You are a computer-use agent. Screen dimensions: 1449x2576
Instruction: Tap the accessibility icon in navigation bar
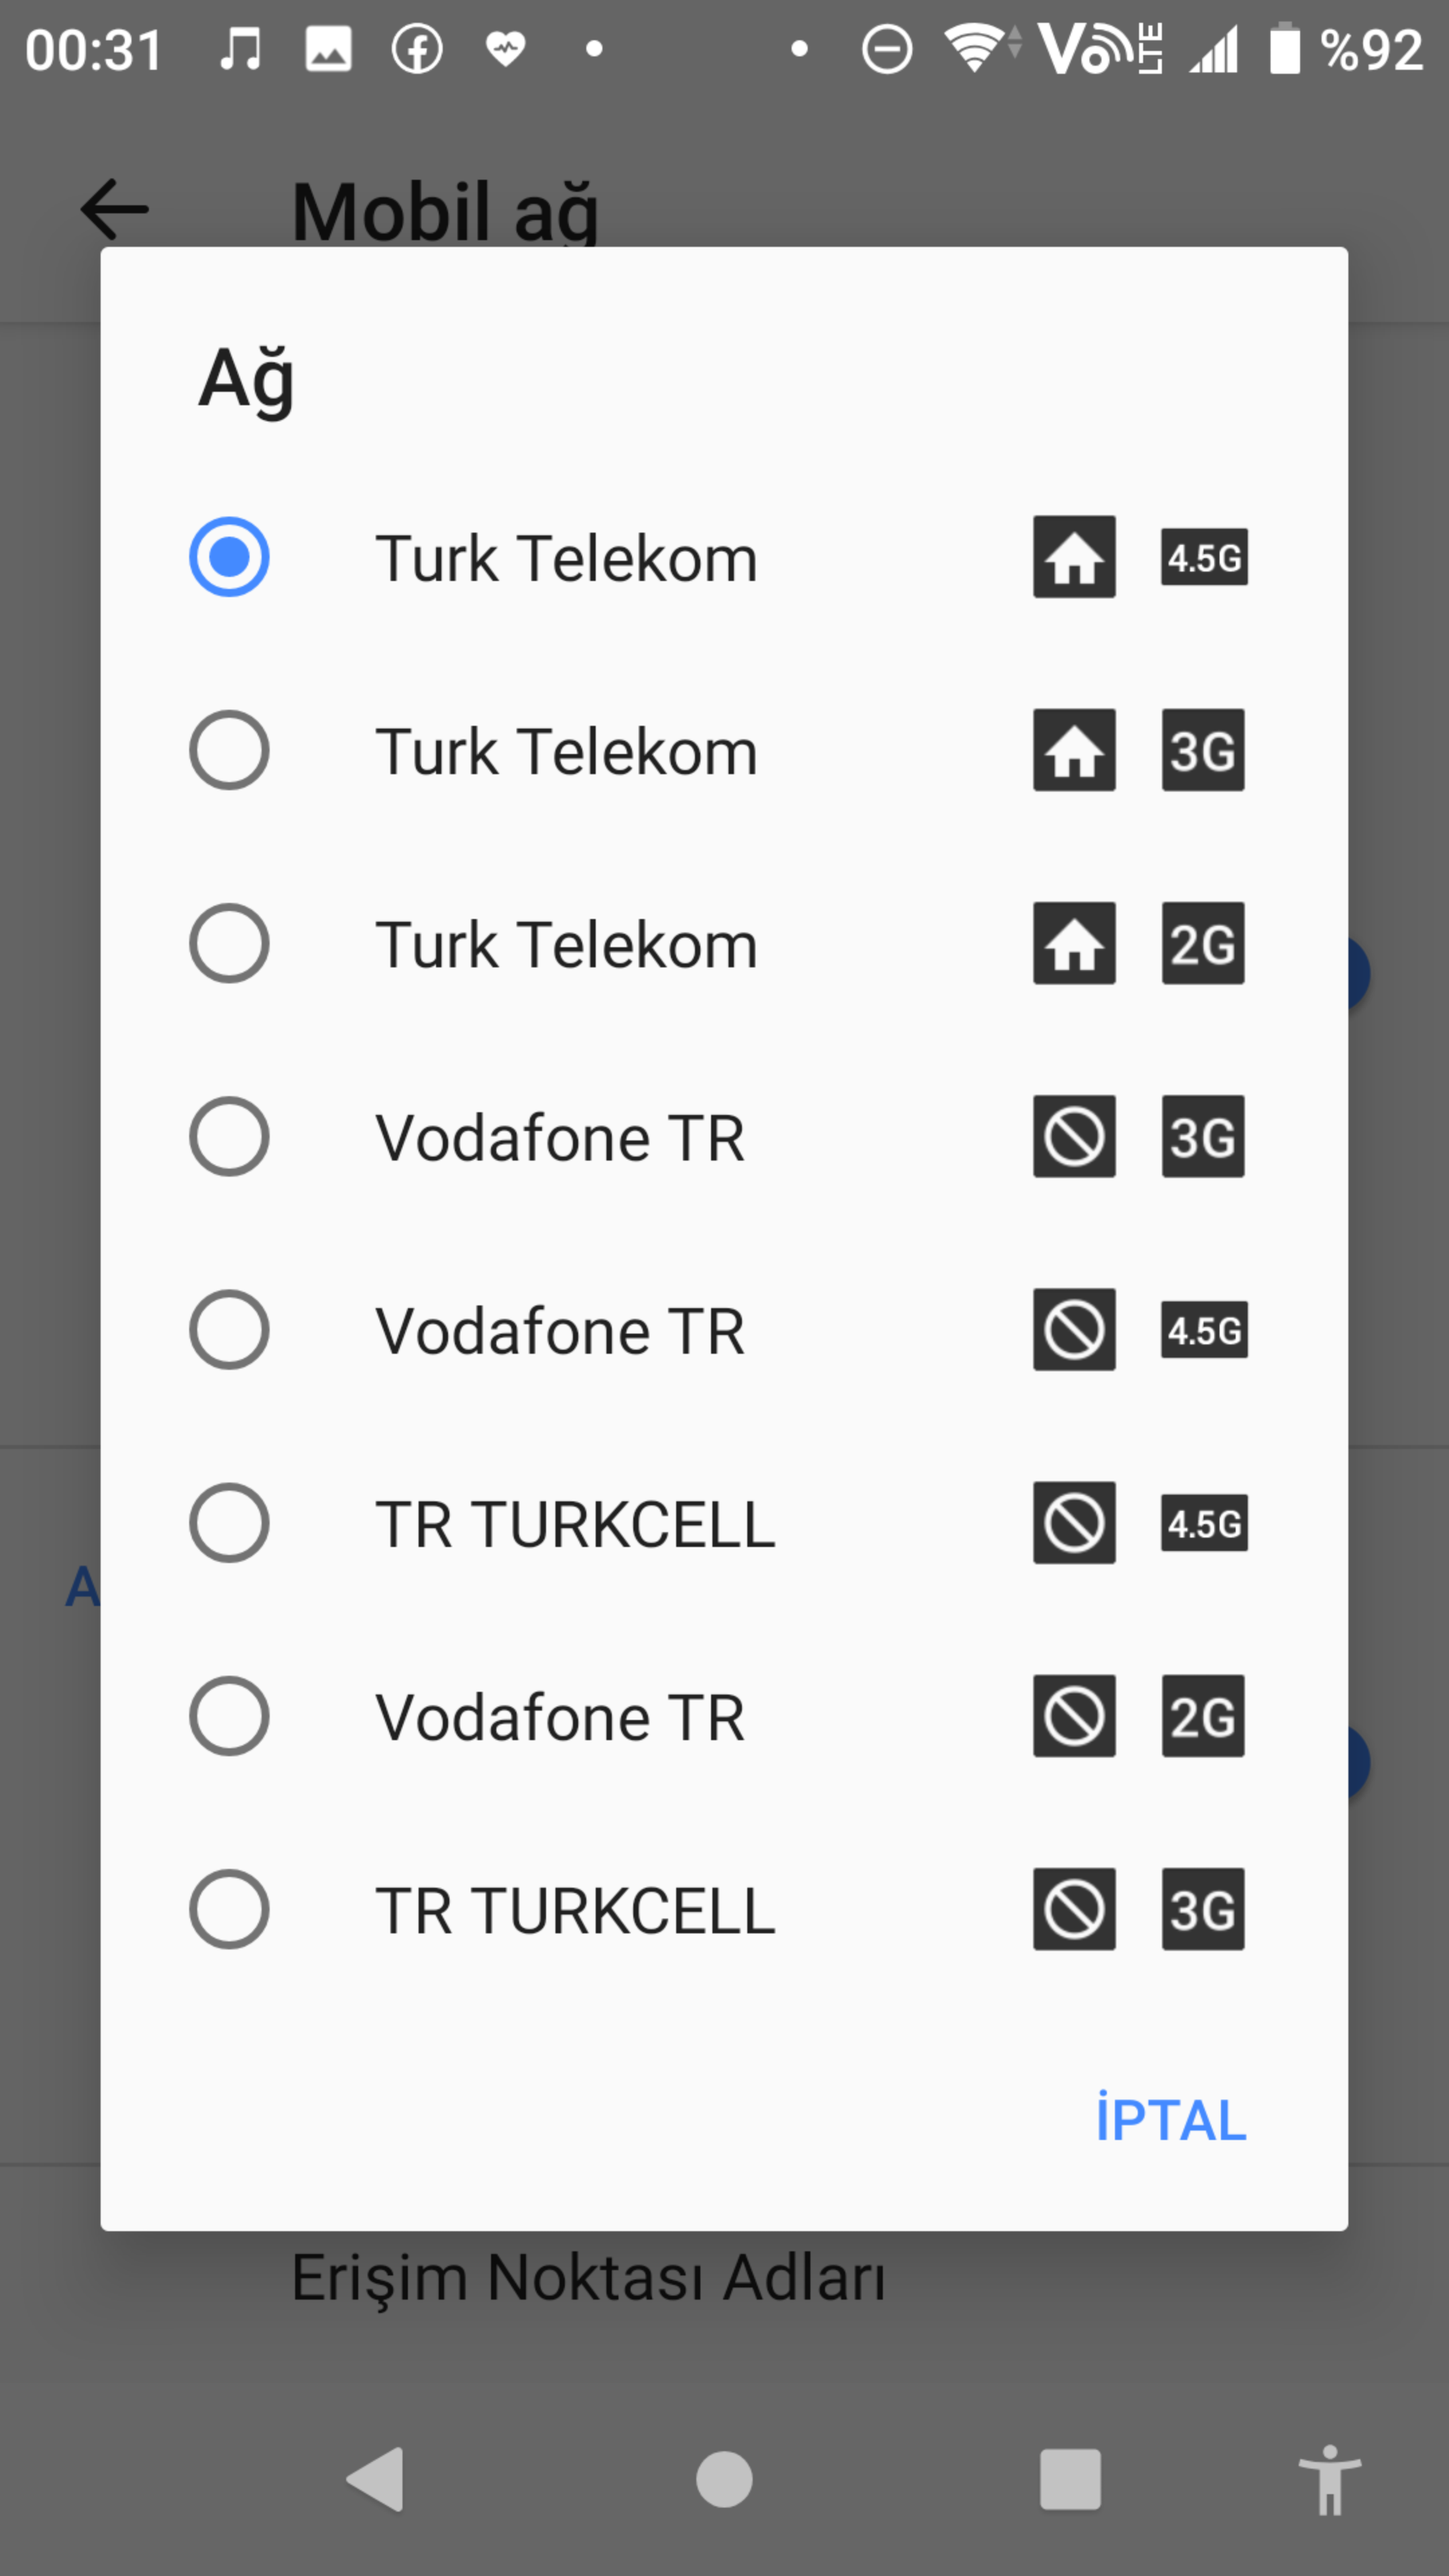tap(1329, 2480)
